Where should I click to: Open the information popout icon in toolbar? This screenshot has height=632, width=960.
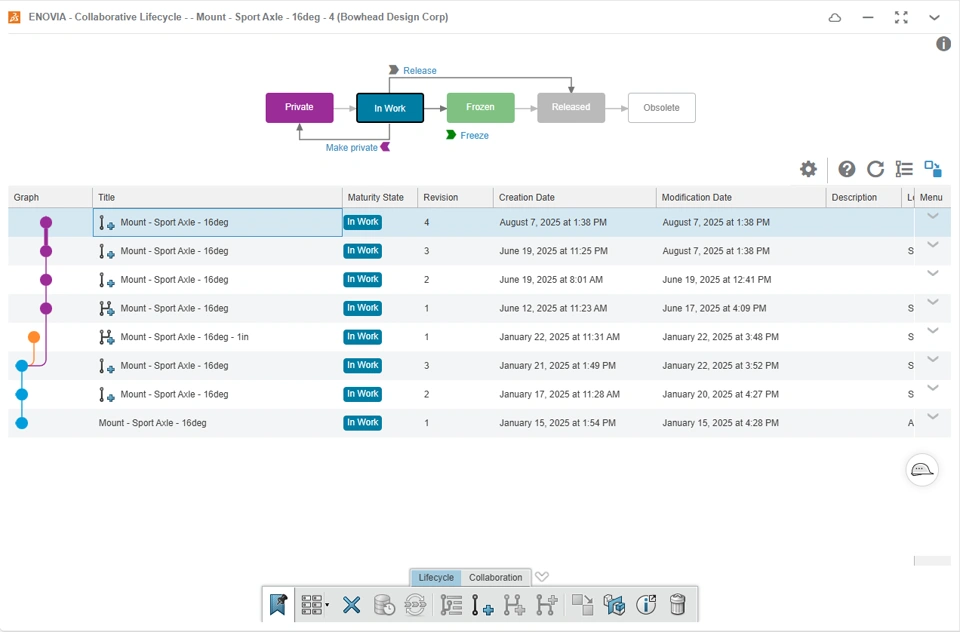(646, 605)
